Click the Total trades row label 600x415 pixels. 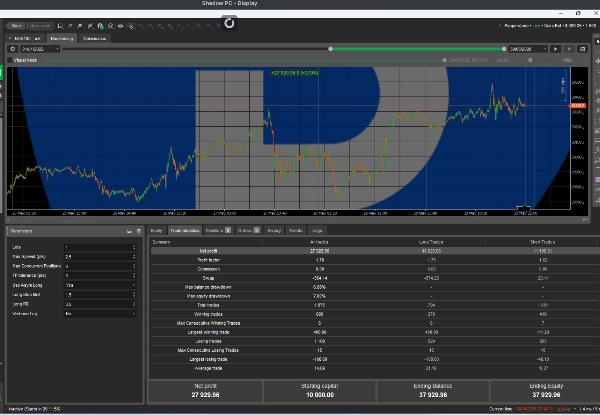click(x=208, y=305)
